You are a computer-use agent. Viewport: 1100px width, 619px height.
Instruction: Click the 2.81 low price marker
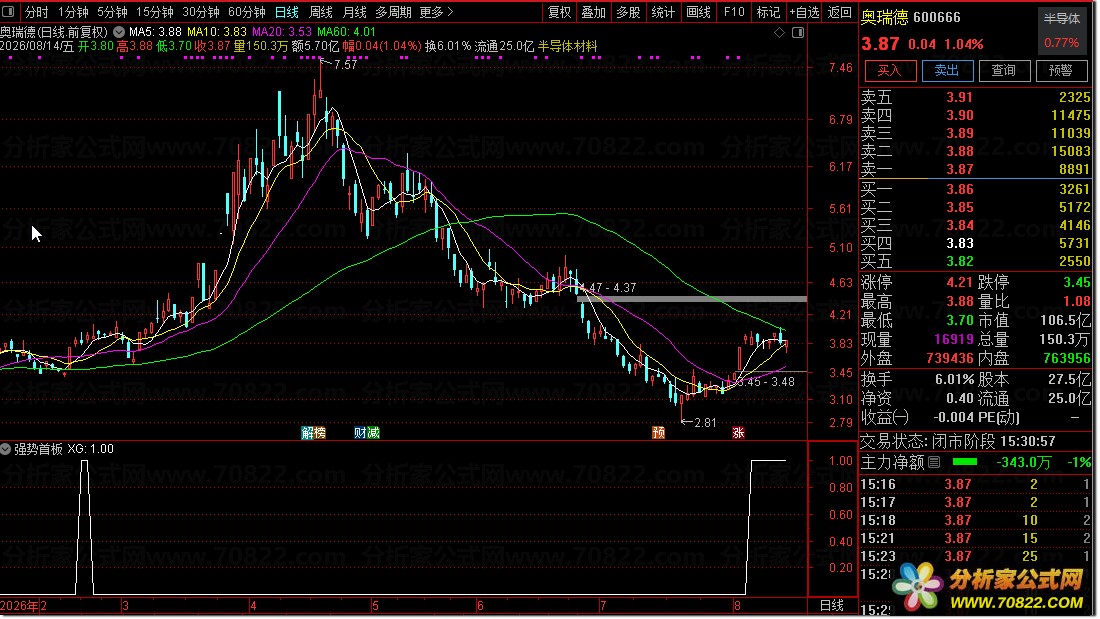click(x=705, y=422)
